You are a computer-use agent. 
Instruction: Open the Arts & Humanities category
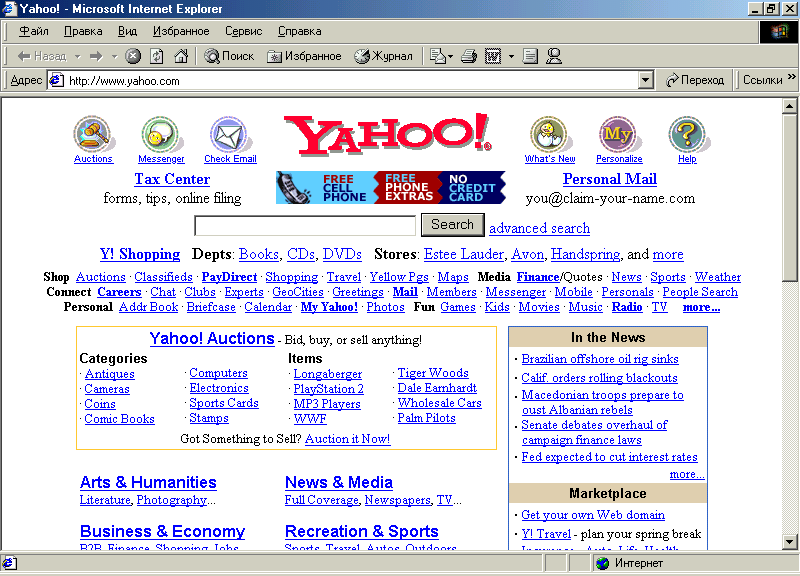pyautogui.click(x=148, y=482)
